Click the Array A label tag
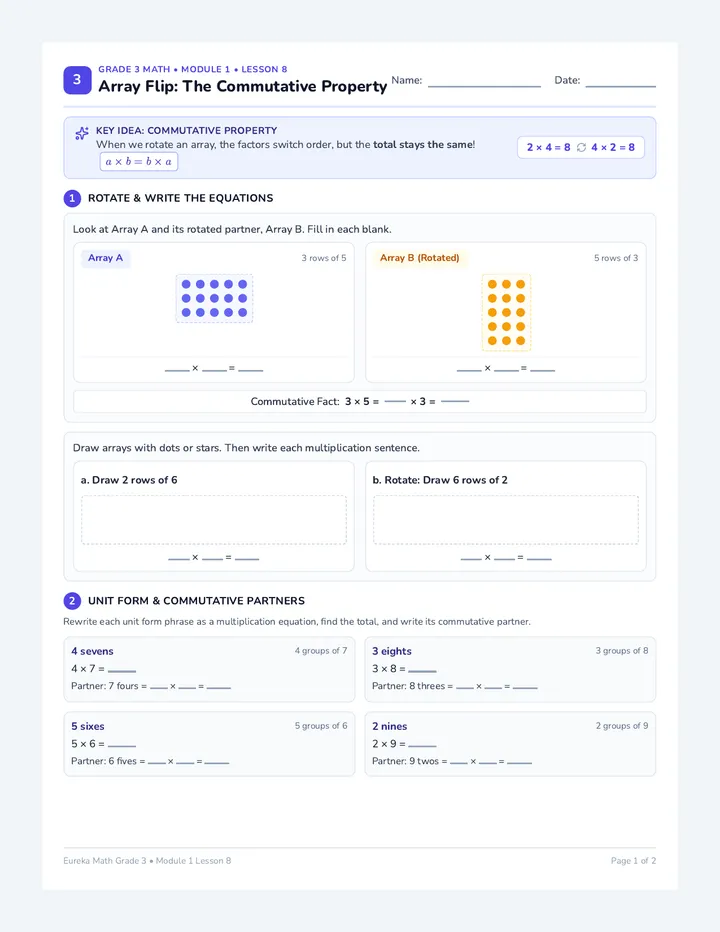This screenshot has height=932, width=720. click(x=105, y=258)
